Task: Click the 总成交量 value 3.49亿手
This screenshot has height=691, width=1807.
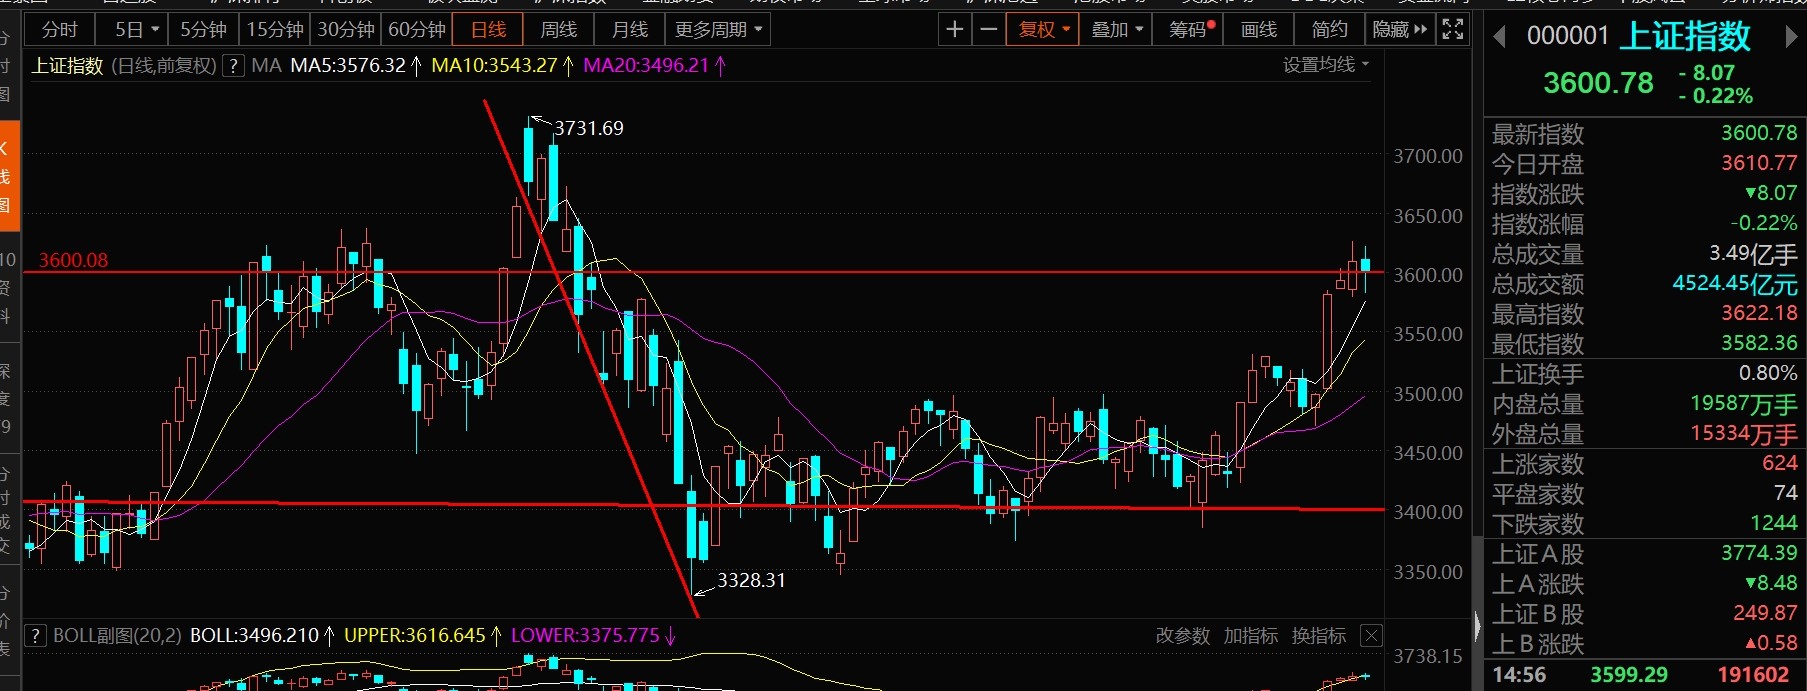Action: click(1753, 254)
